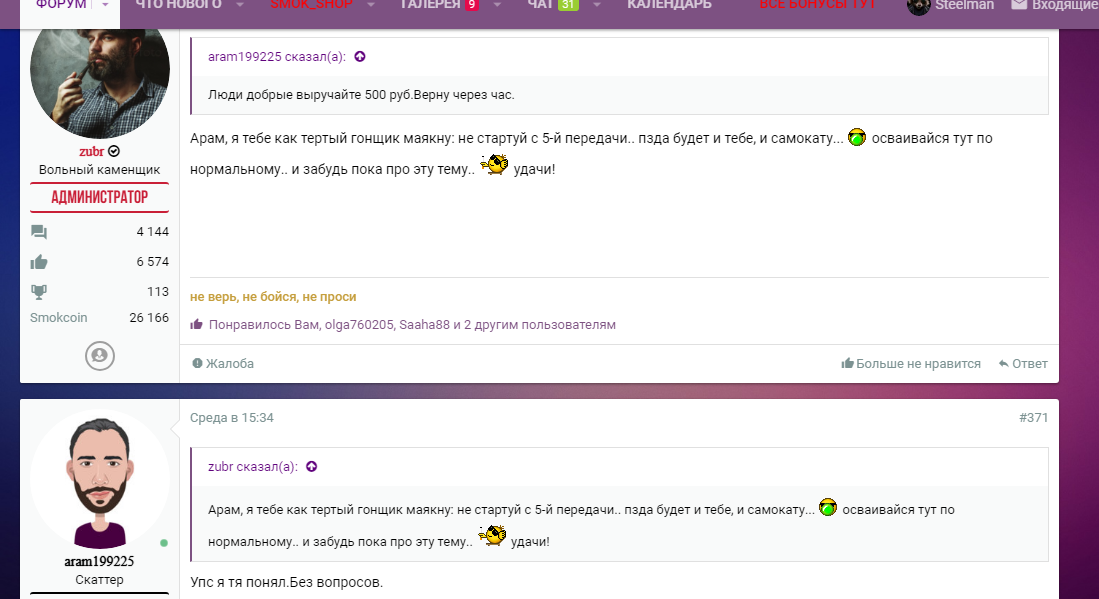The height and width of the screenshot is (599, 1099).
Task: Expand the ЧАТ dropdown arrow
Action: coord(596,5)
